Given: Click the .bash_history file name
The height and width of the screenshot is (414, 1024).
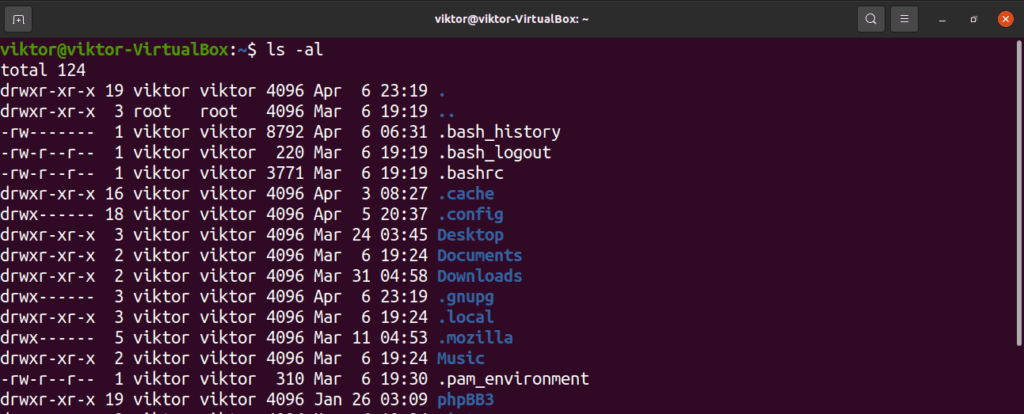Looking at the screenshot, I should (499, 132).
